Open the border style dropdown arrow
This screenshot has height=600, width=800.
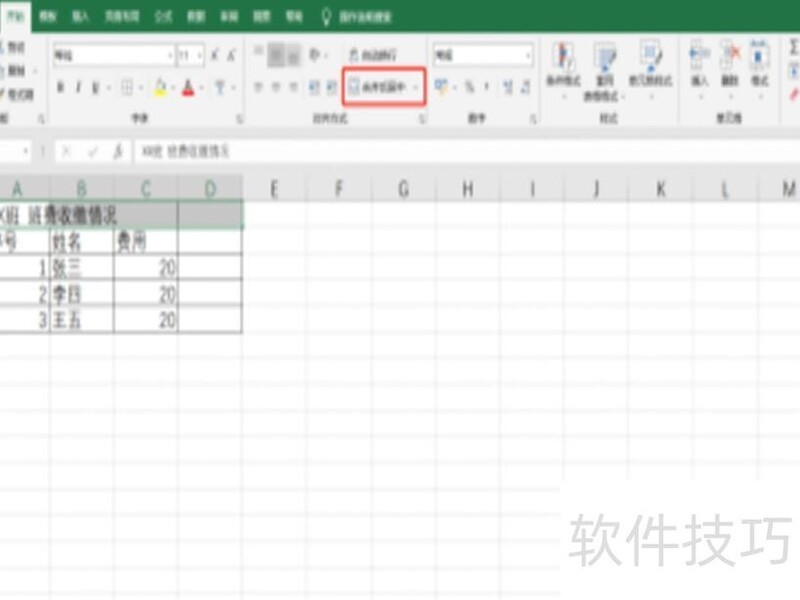[x=140, y=85]
